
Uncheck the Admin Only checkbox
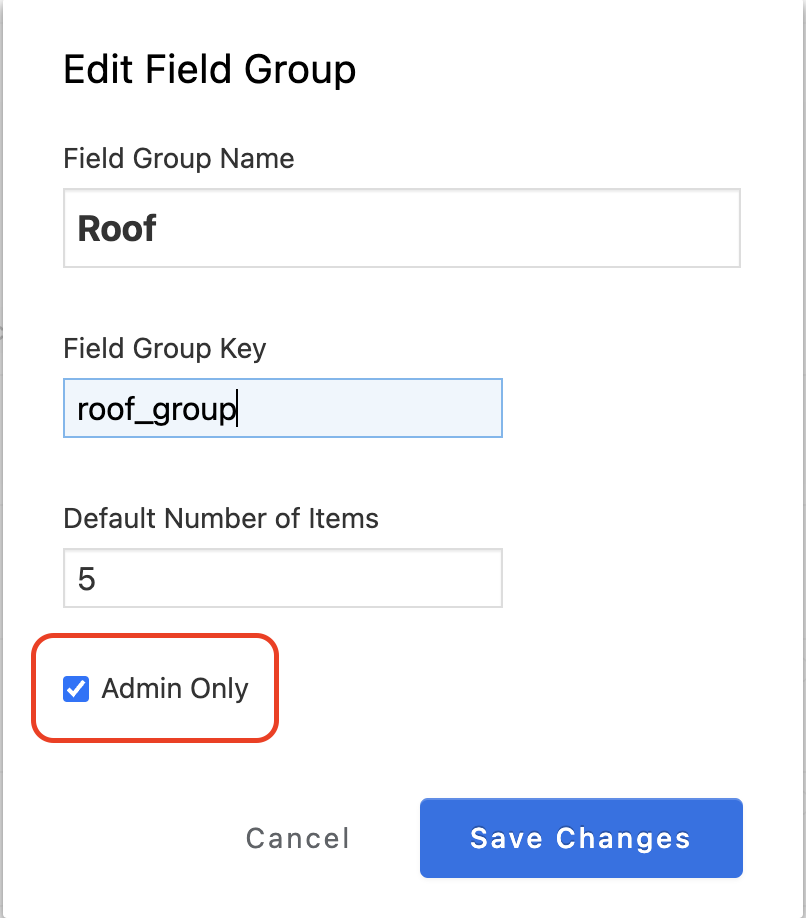click(x=76, y=688)
